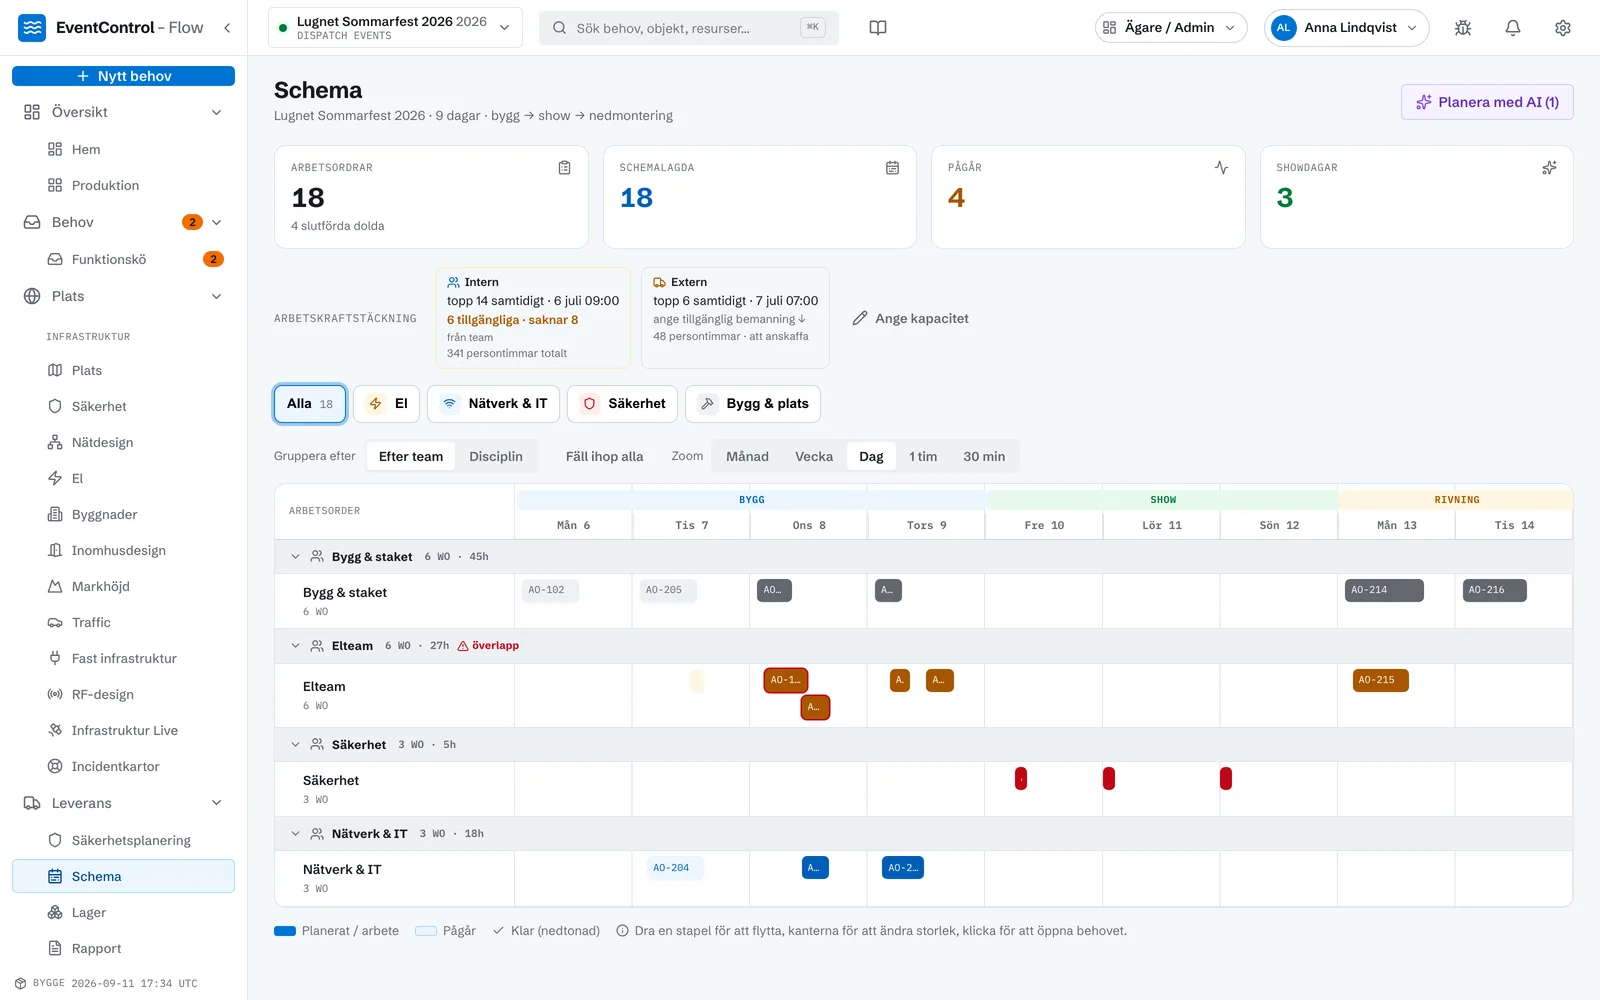The width and height of the screenshot is (1600, 1000).
Task: Open the Ägare / Admin role dropdown
Action: pos(1171,28)
